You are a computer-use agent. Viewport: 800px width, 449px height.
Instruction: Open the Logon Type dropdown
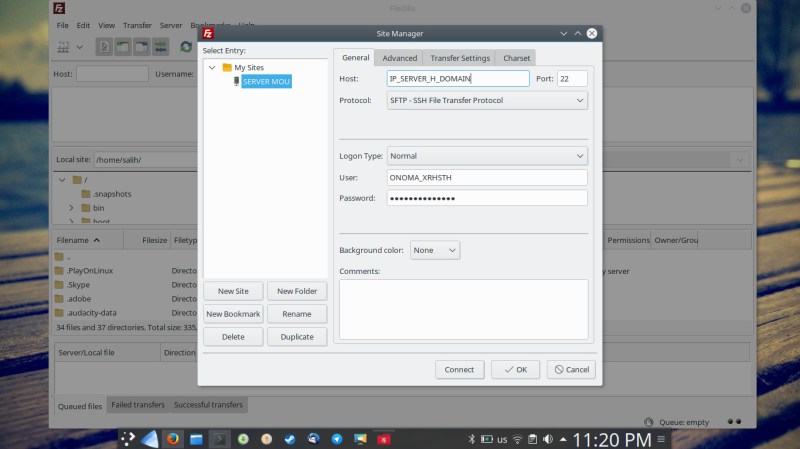(487, 156)
